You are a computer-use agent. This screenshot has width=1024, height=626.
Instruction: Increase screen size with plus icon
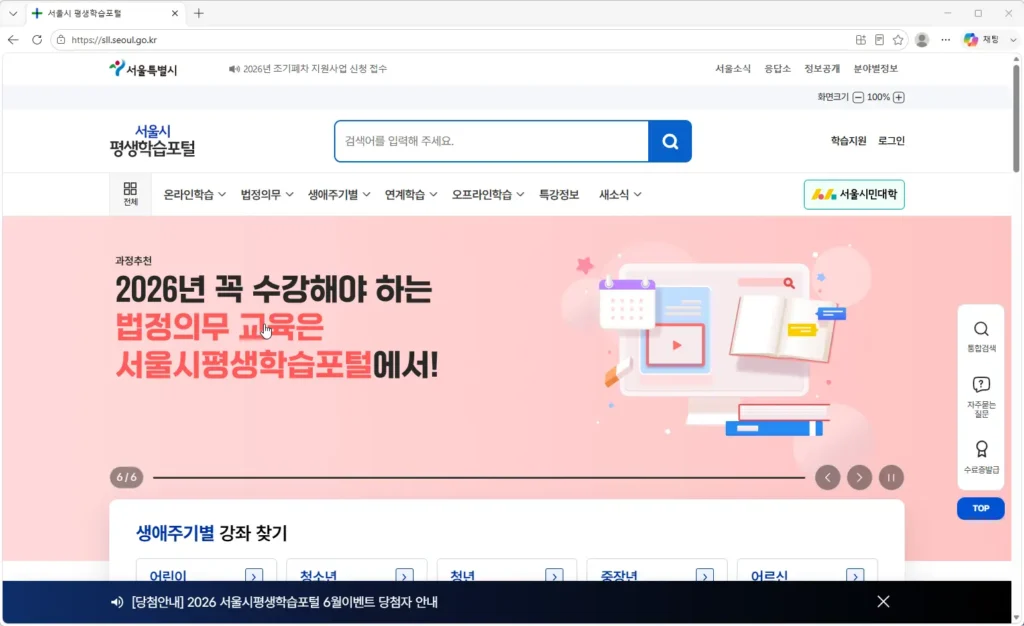(x=899, y=97)
